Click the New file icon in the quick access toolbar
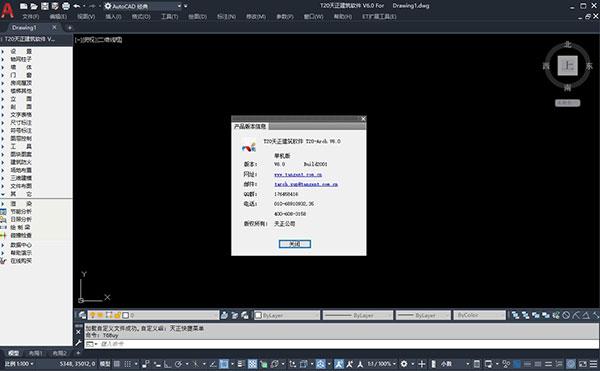 click(x=24, y=6)
